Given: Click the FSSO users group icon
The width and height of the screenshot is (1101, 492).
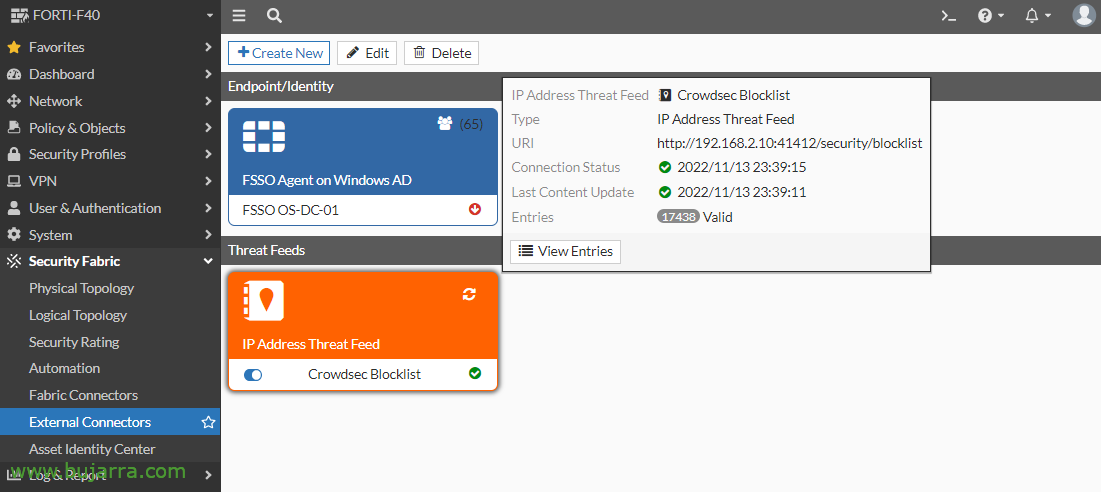Looking at the screenshot, I should point(444,124).
